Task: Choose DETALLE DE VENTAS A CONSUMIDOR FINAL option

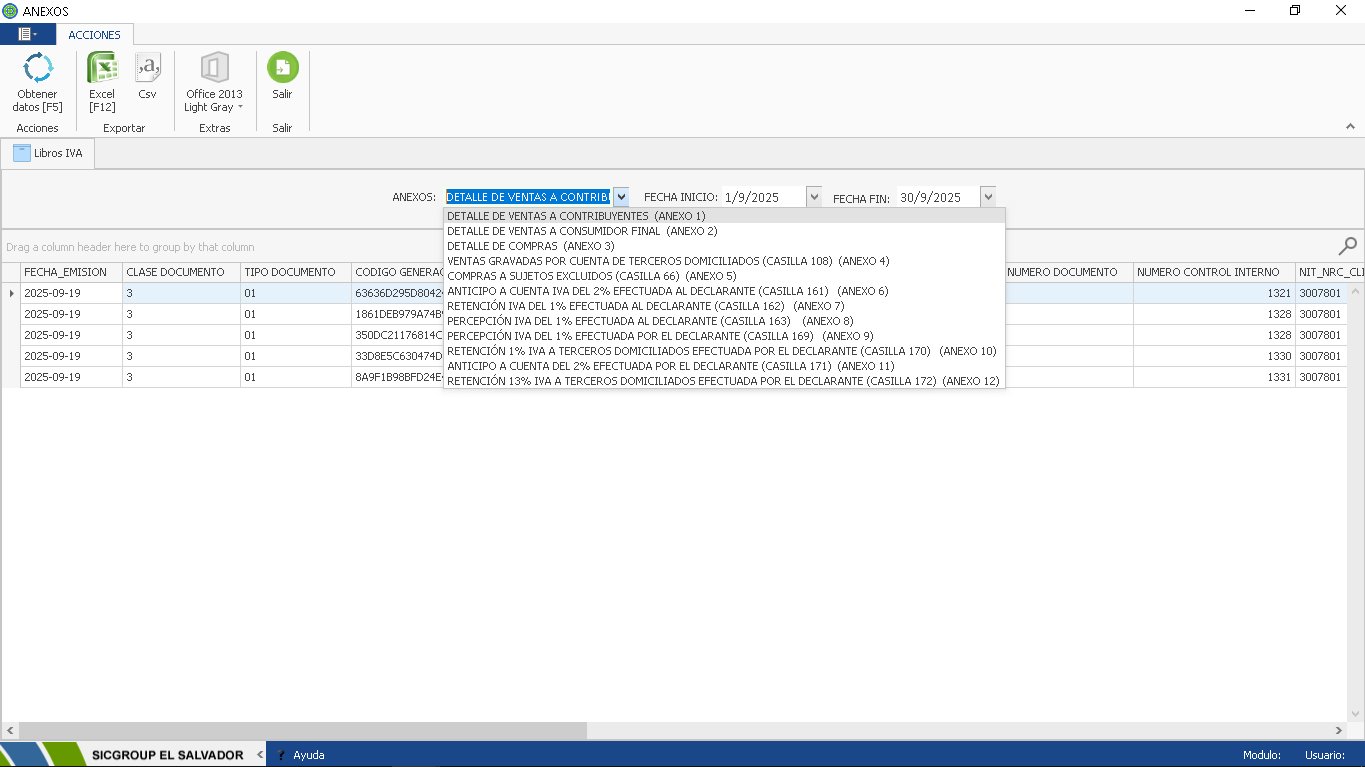Action: click(581, 231)
